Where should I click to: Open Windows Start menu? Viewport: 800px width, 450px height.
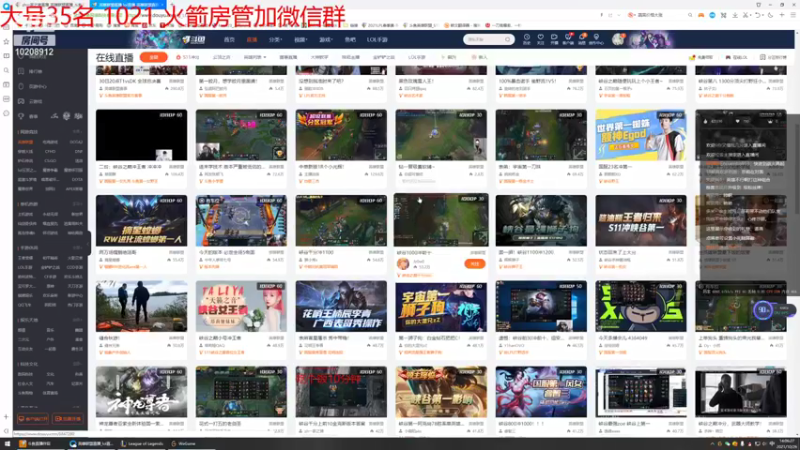click(x=7, y=444)
